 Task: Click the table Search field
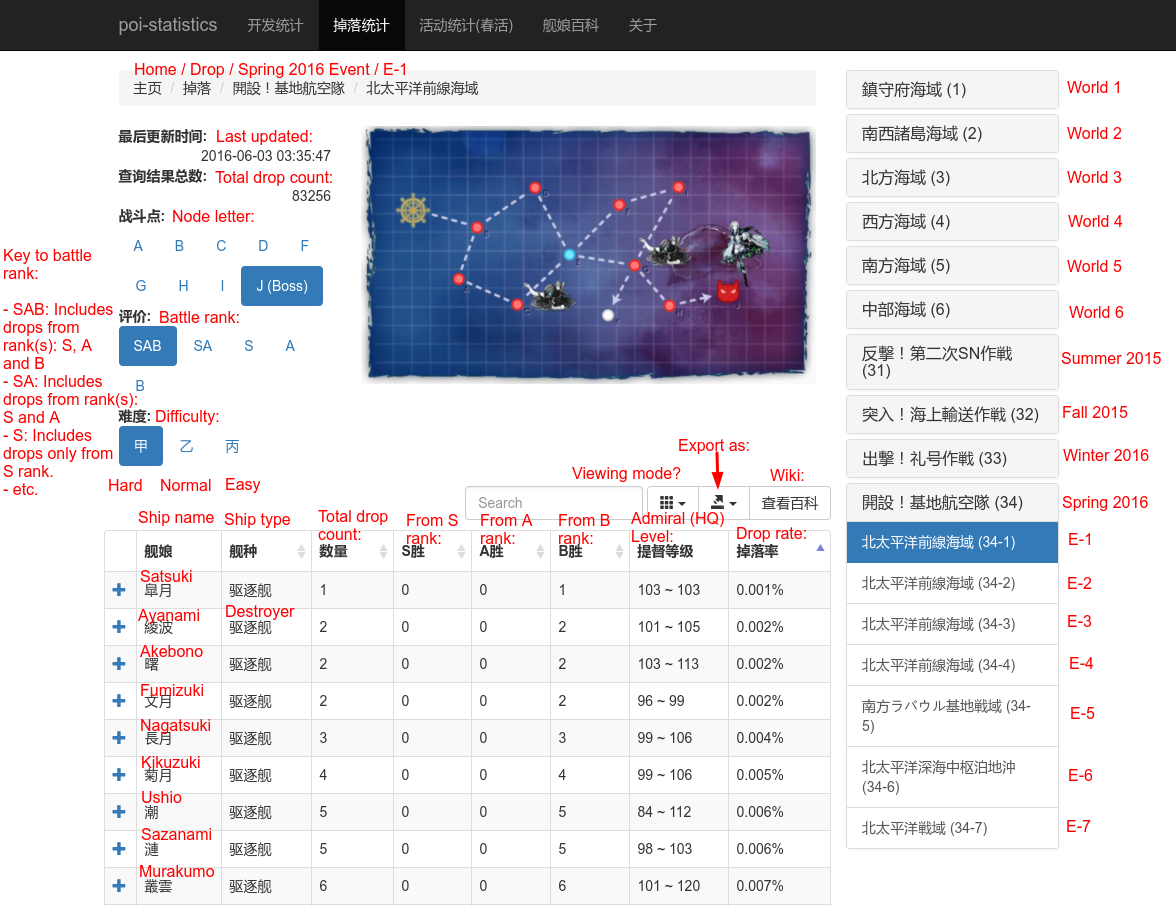[554, 502]
